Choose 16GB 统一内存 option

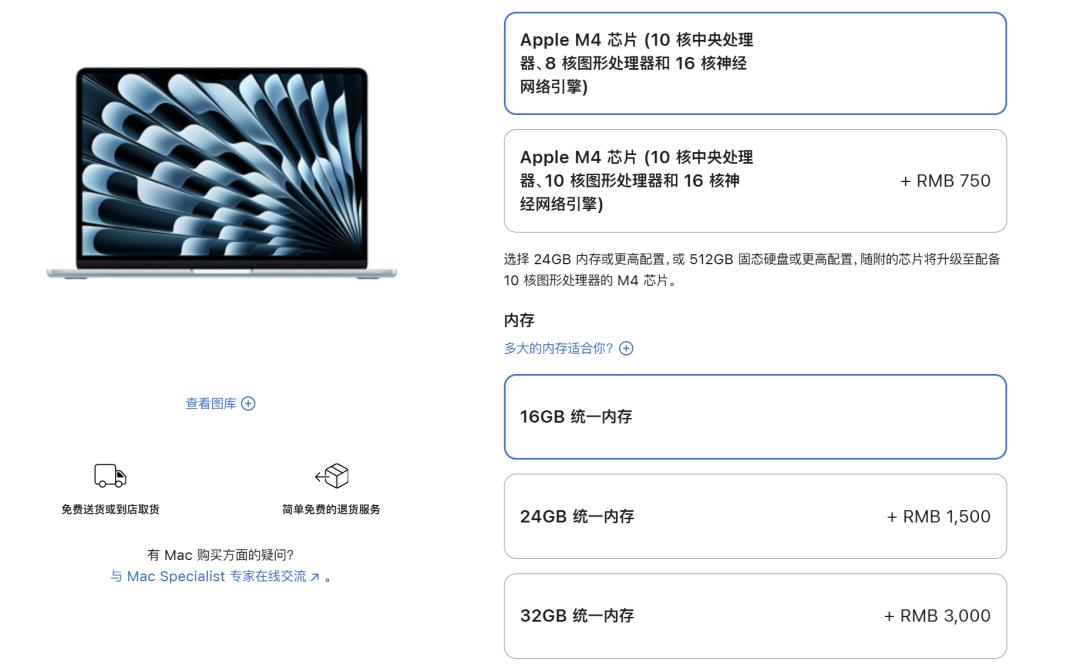[x=755, y=417]
